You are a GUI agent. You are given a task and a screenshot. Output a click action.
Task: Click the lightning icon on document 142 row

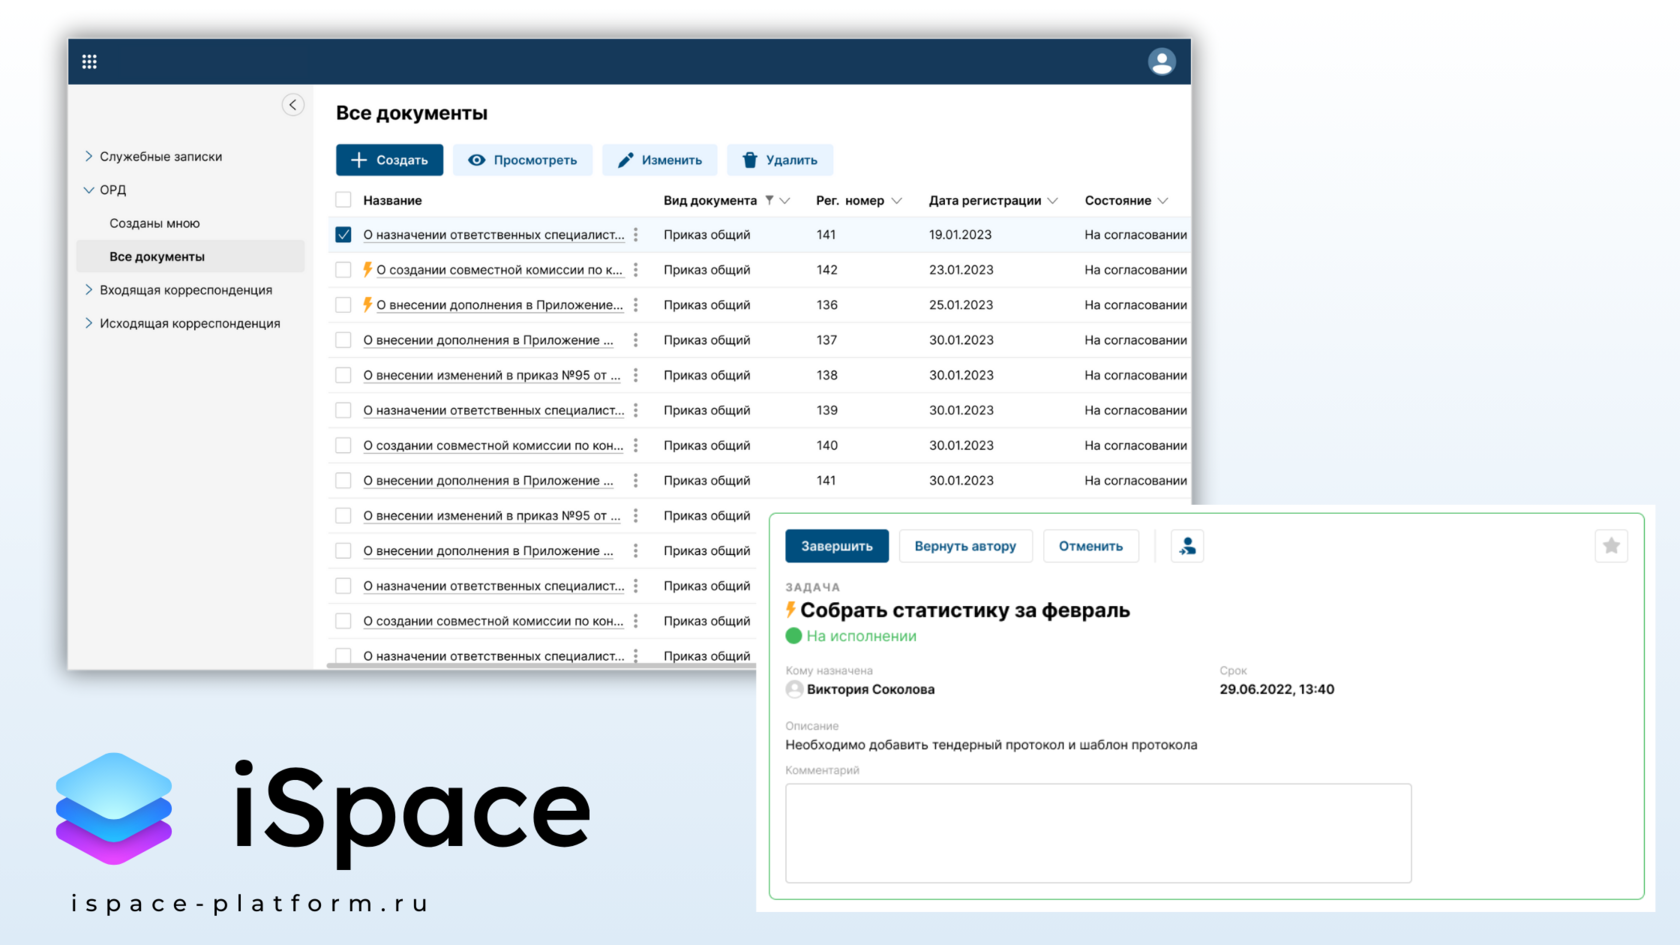(368, 269)
